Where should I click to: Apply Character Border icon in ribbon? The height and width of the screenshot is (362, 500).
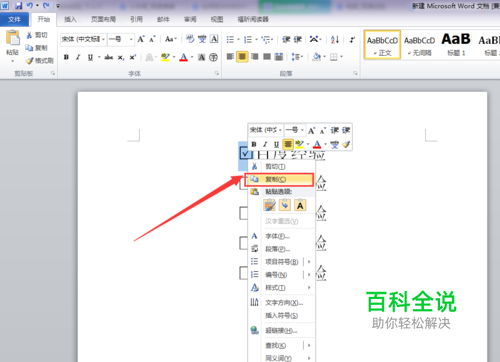214,39
